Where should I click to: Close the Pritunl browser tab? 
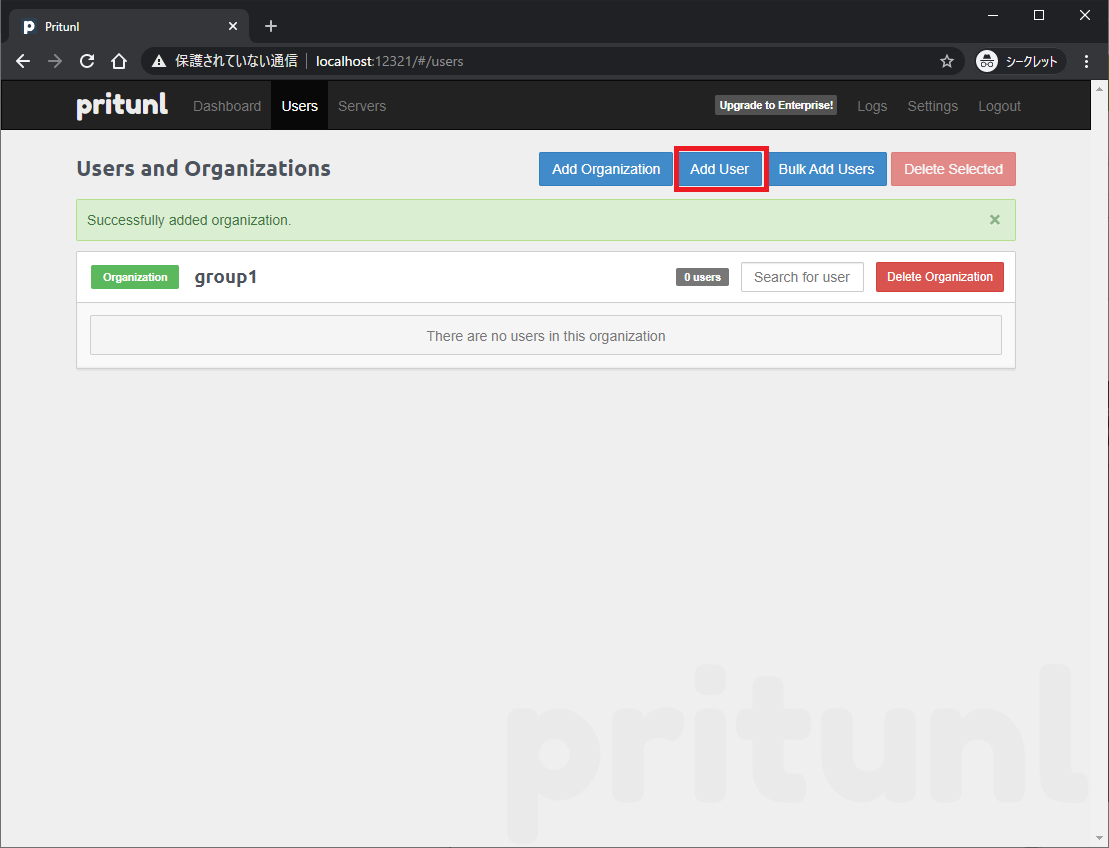click(x=233, y=26)
